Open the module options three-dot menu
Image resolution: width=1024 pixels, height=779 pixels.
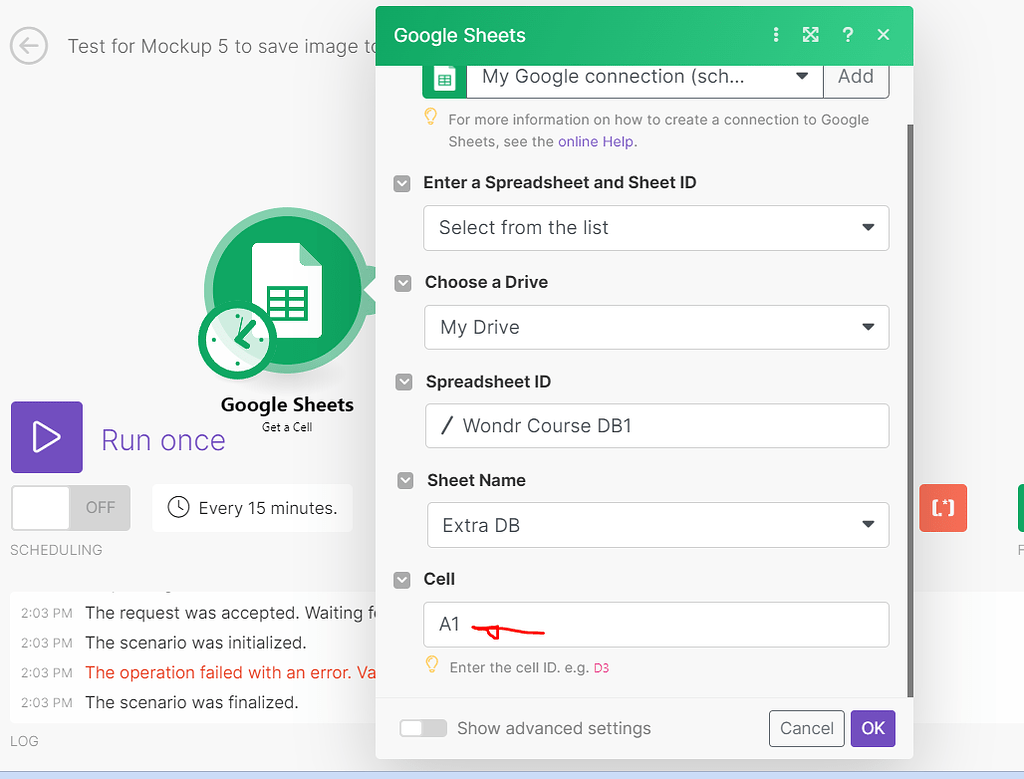[x=776, y=34]
